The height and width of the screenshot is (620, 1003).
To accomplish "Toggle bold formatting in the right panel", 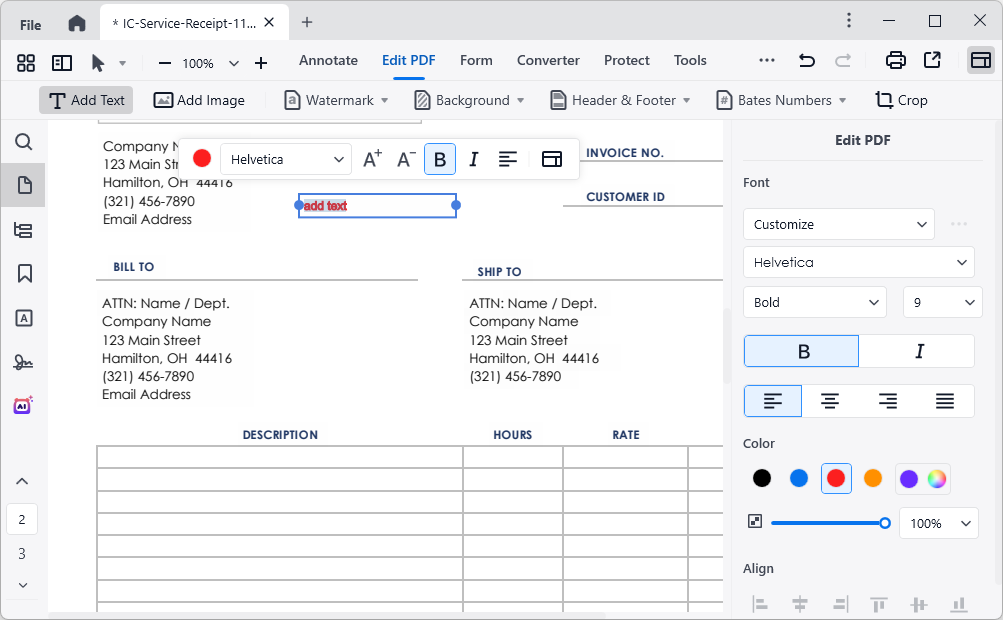I will coord(800,351).
